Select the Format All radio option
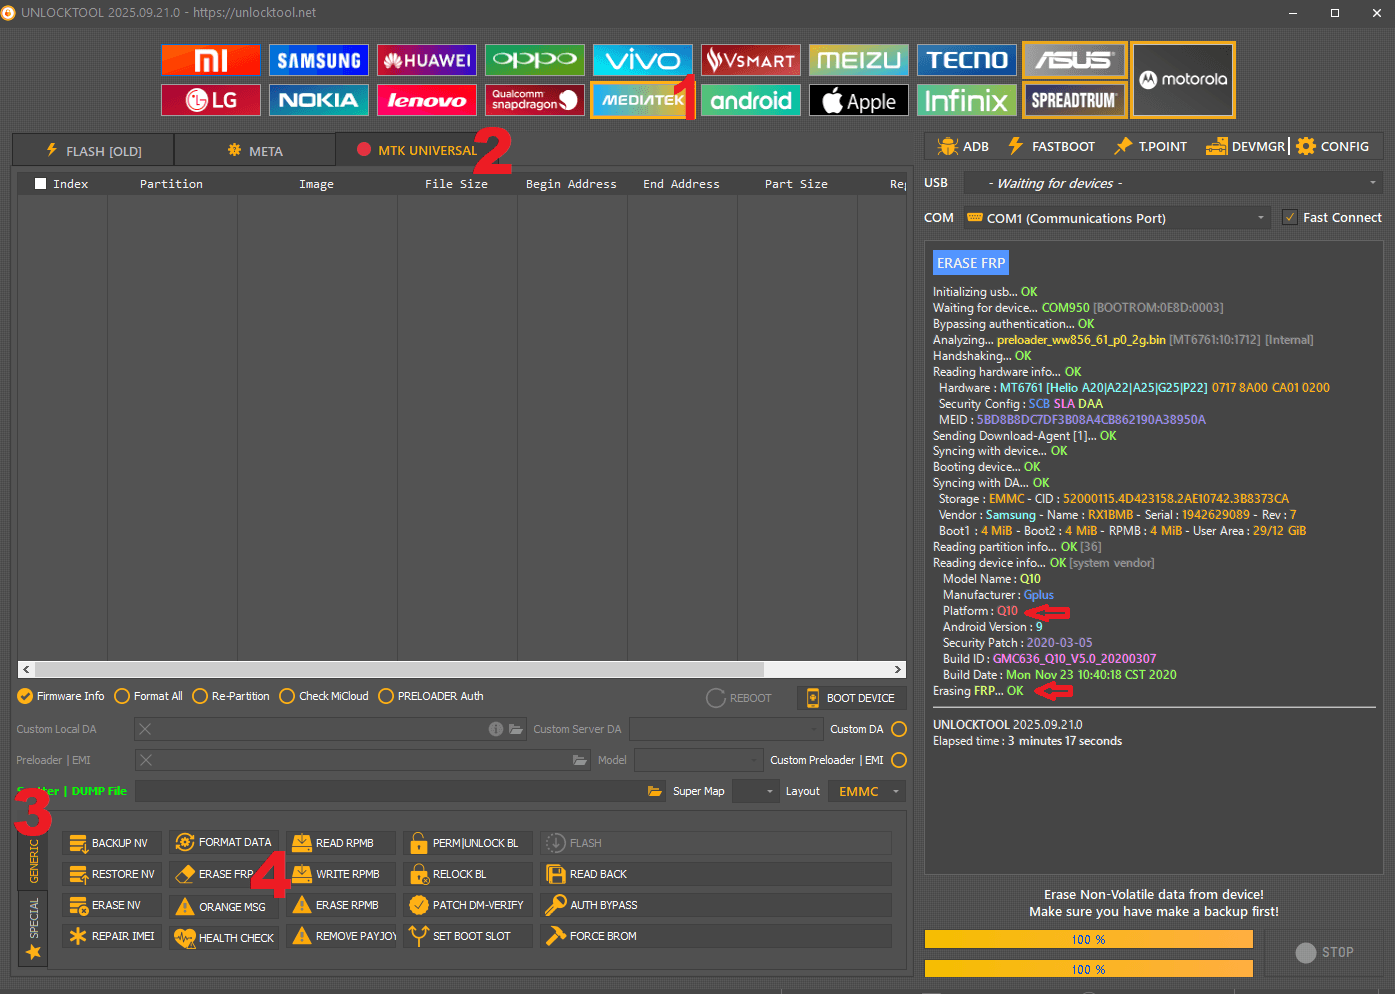 [x=122, y=696]
